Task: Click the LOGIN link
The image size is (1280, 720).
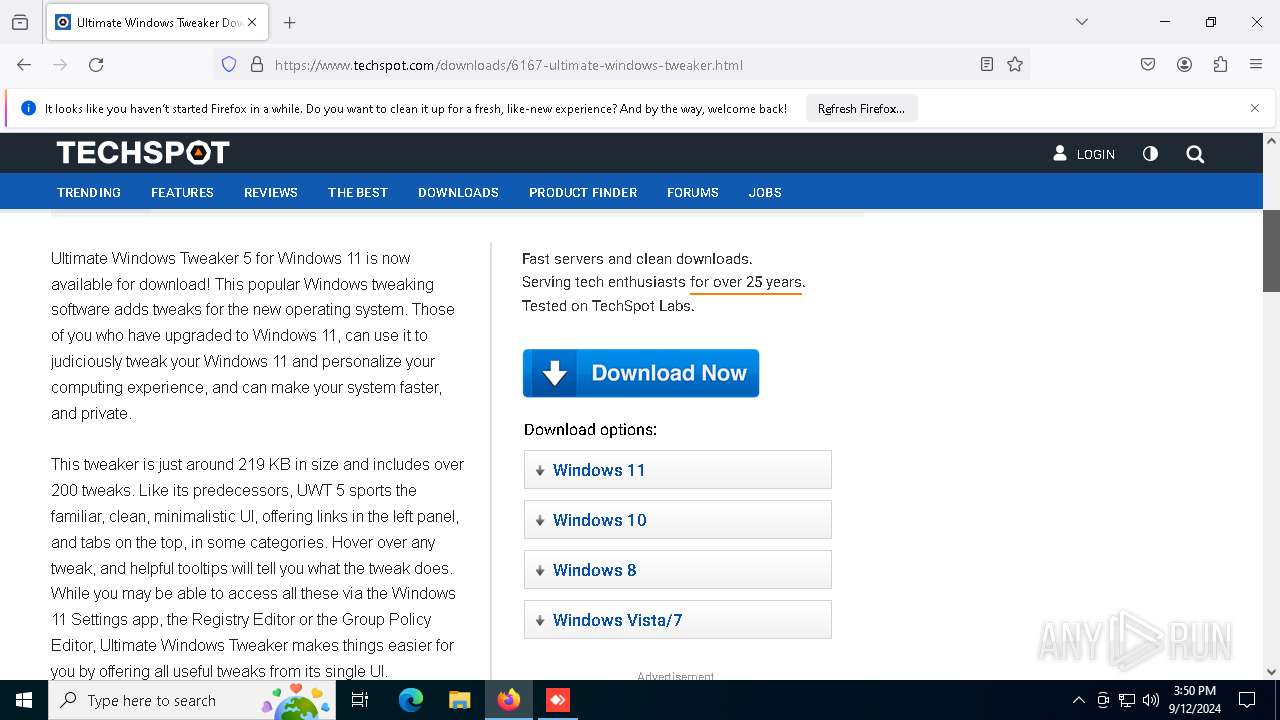Action: pos(1084,154)
